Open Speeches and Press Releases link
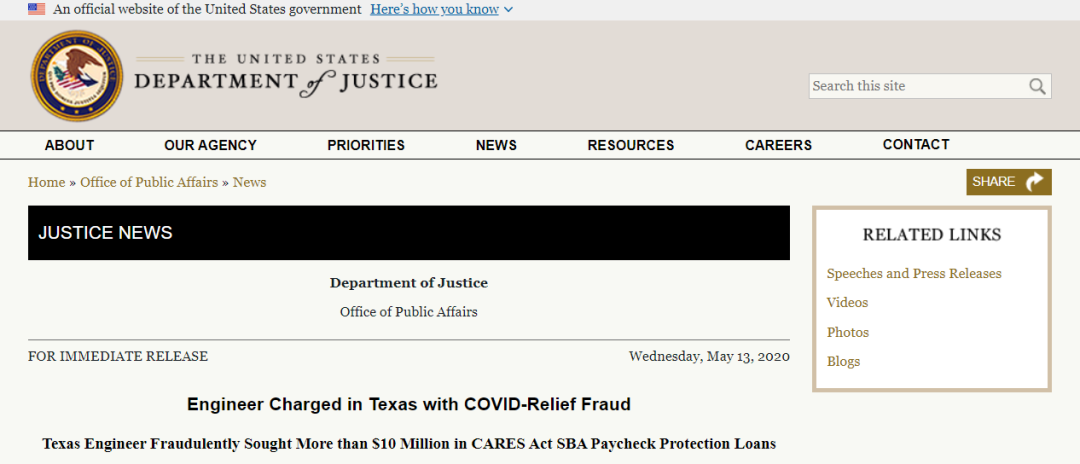 point(913,274)
